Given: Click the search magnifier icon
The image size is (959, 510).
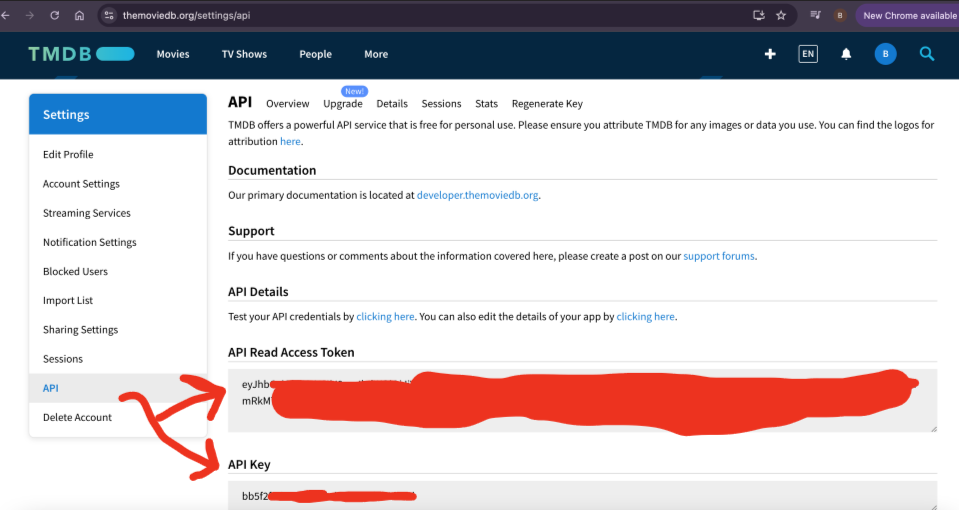Looking at the screenshot, I should click(927, 54).
